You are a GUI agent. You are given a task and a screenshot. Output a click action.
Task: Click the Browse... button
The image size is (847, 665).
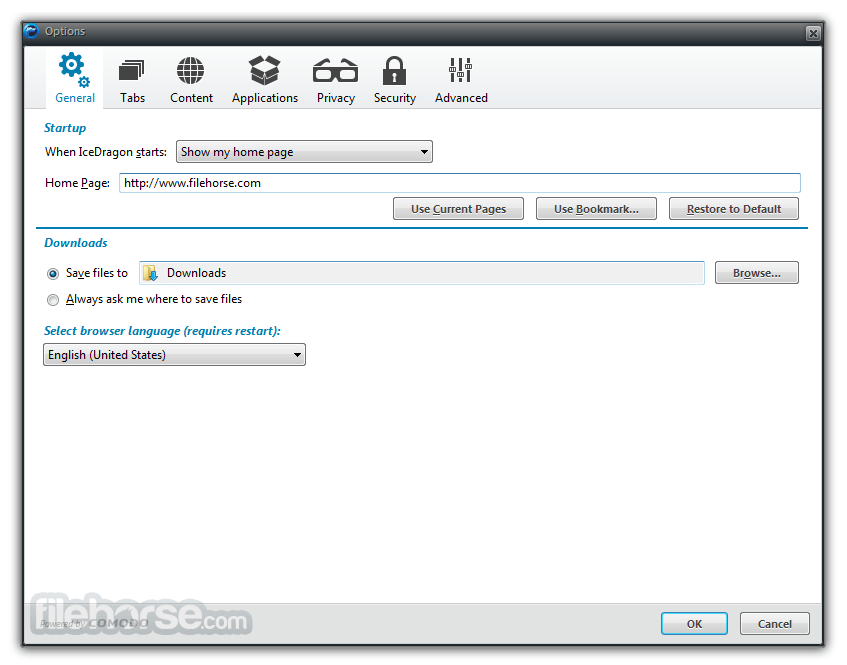[x=756, y=273]
